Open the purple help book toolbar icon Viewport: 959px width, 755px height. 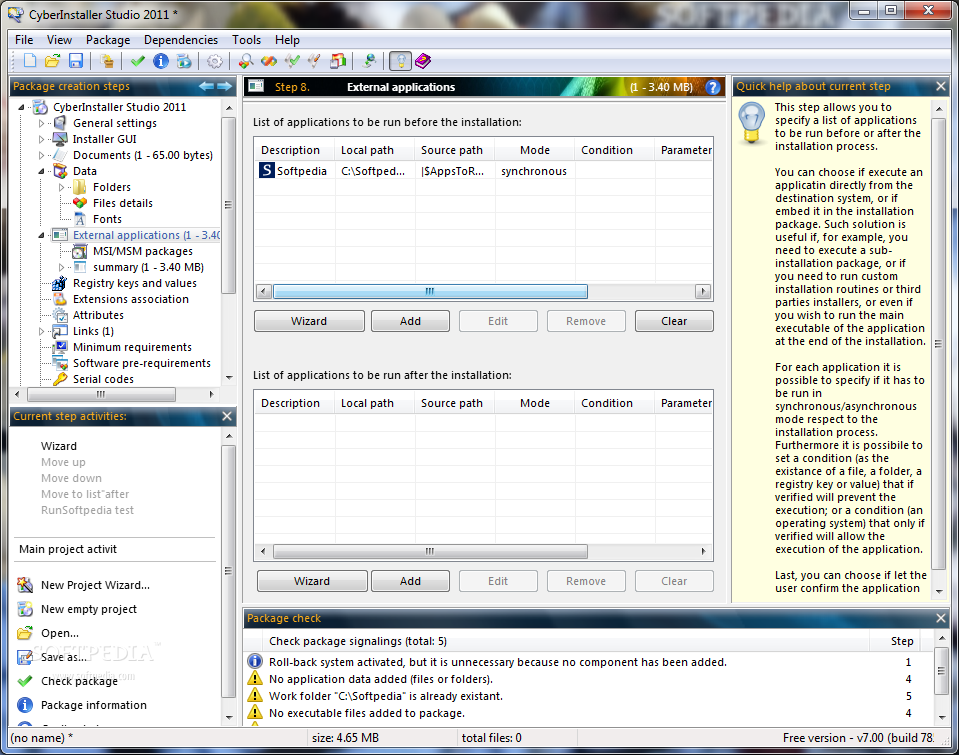click(423, 61)
